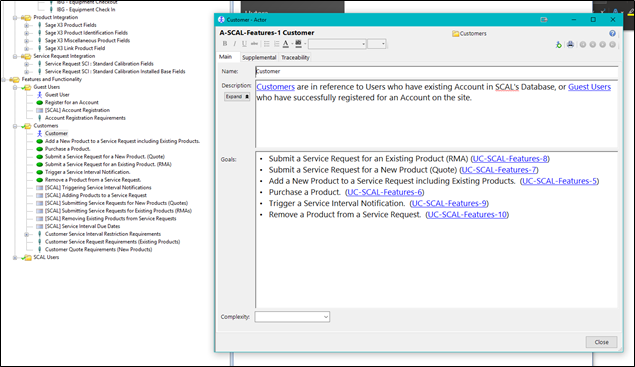This screenshot has height=367, width=635.
Task: Open the UC-SCAL-Features-8 link
Action: (x=510, y=159)
